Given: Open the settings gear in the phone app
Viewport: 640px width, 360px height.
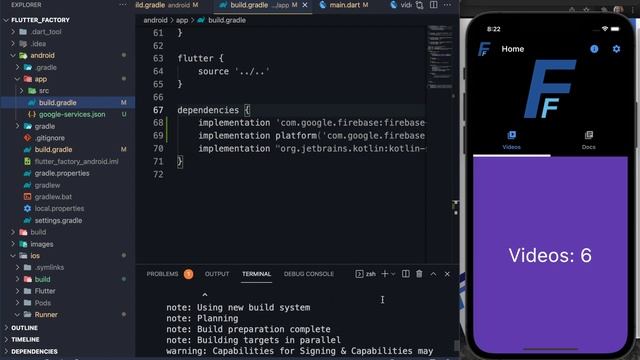Looking at the screenshot, I should point(616,49).
